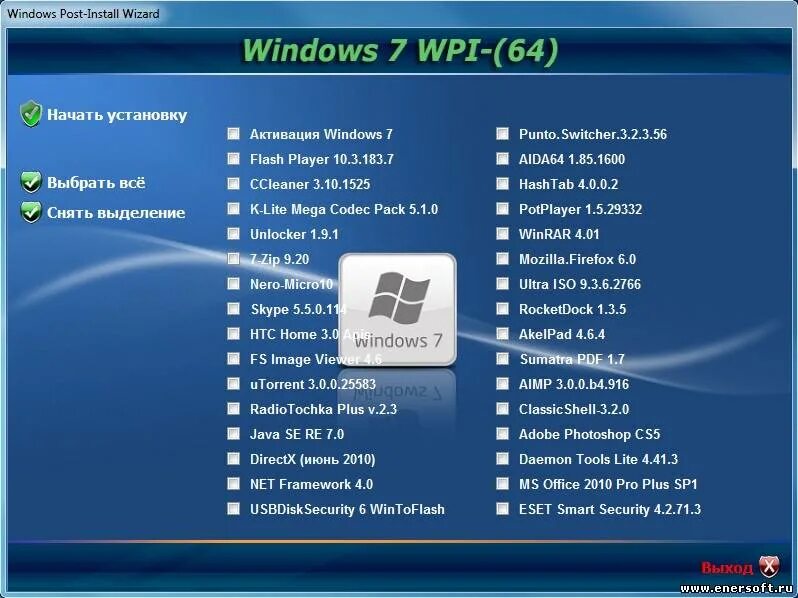Viewport: 798px width, 598px height.
Task: Enable Flash Player 10.3.183.7 checkbox
Action: pyautogui.click(x=234, y=159)
